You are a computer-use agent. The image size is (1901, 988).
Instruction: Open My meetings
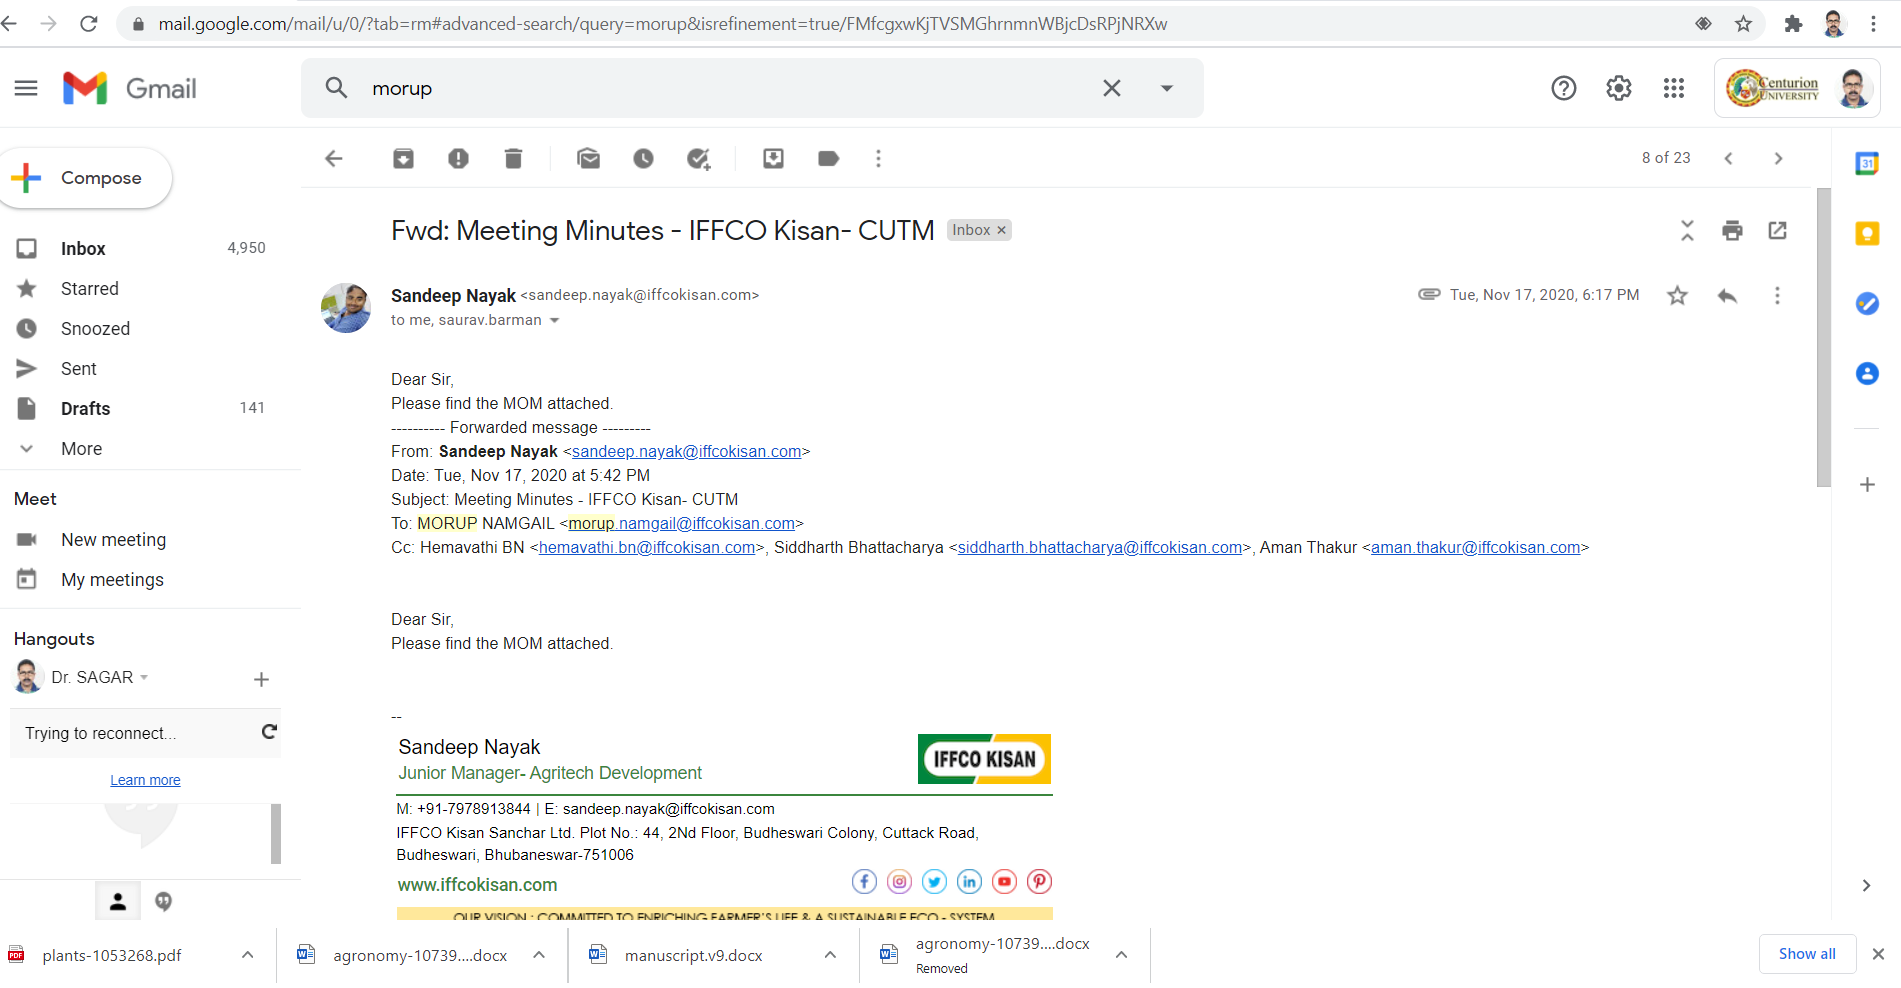tap(112, 579)
